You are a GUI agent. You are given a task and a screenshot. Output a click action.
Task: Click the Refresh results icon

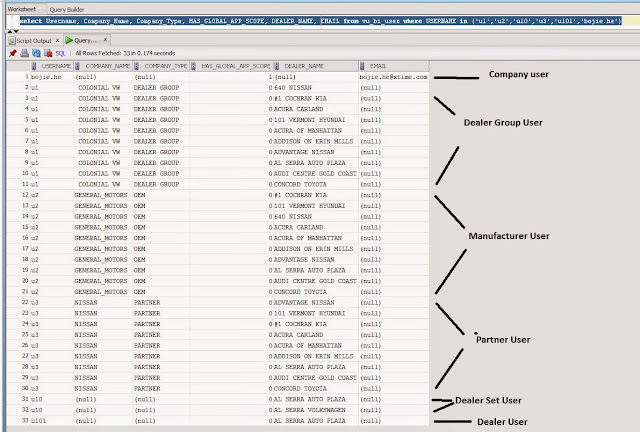point(36,53)
